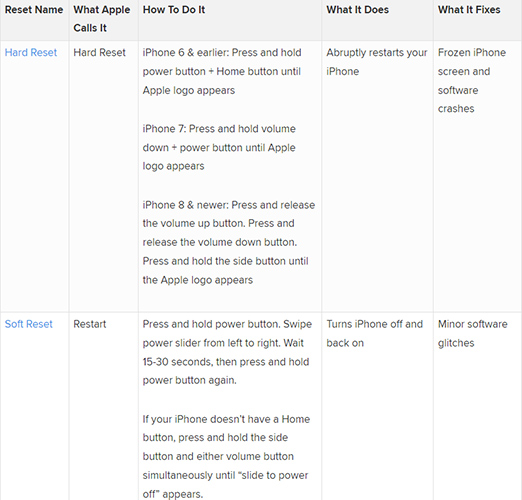The height and width of the screenshot is (500, 522).
Task: Click the 'Press and hold power button. Swipe' paragraph
Action: coord(227,352)
